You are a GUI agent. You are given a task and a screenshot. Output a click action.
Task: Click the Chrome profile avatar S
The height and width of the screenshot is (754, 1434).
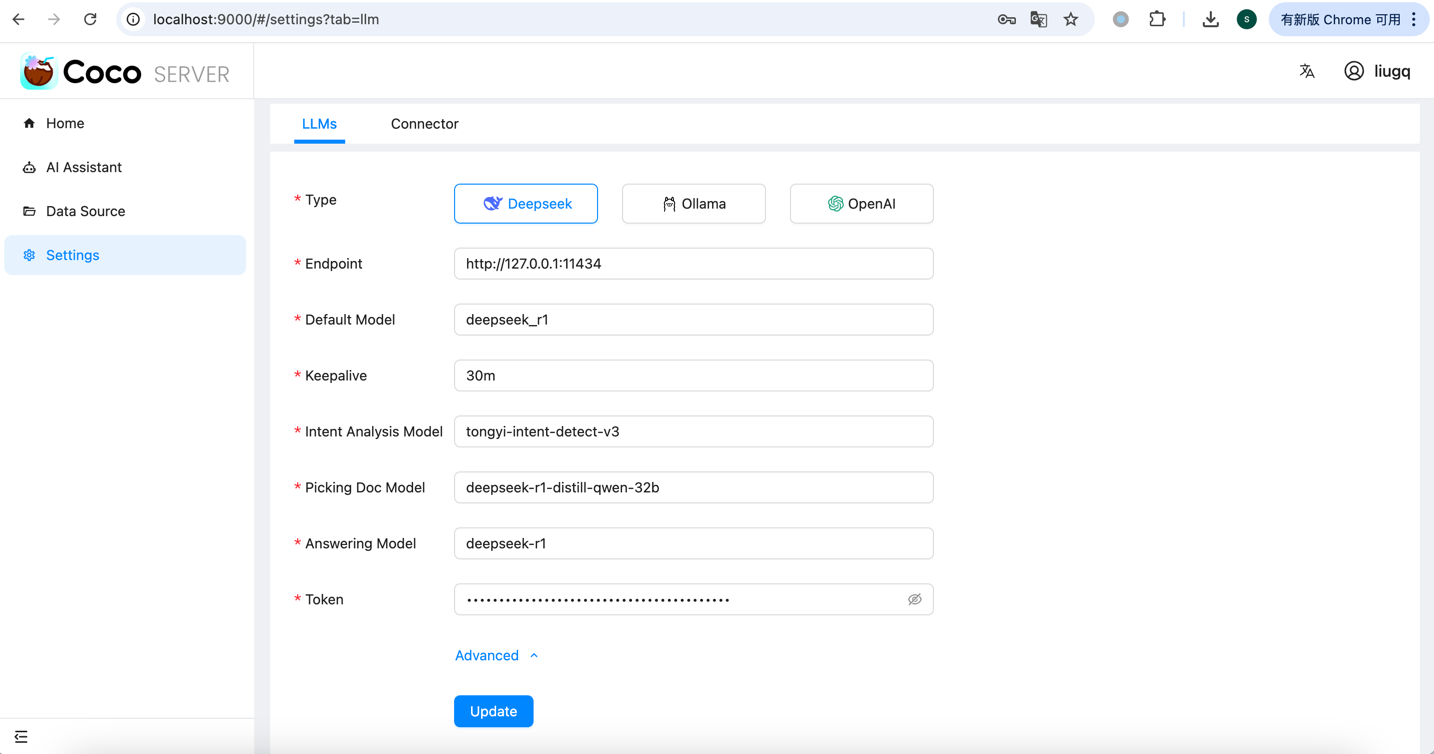[x=1246, y=19]
